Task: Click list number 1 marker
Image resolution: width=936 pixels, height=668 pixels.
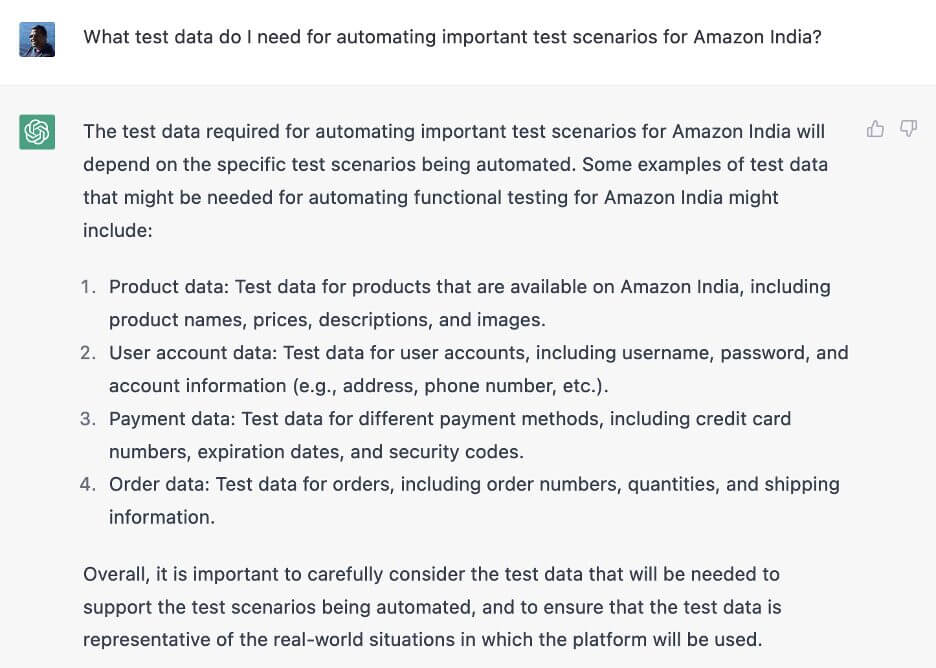Action: click(x=88, y=287)
